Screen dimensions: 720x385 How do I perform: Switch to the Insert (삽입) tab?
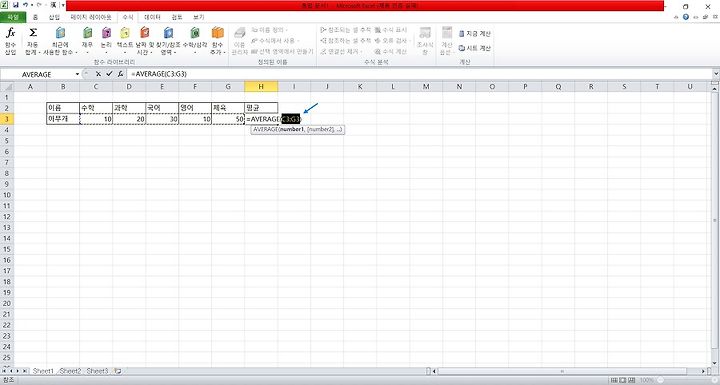coord(54,17)
